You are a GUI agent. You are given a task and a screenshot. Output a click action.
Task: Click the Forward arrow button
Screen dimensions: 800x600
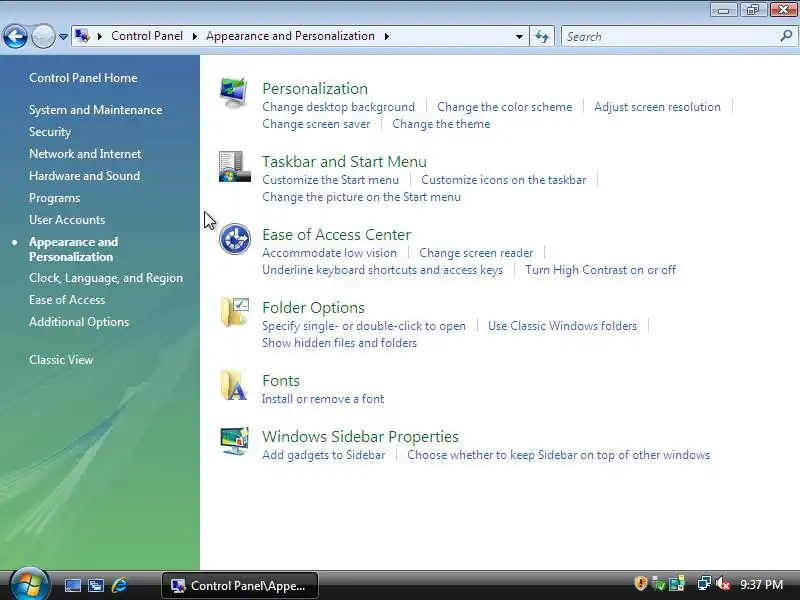(43, 36)
